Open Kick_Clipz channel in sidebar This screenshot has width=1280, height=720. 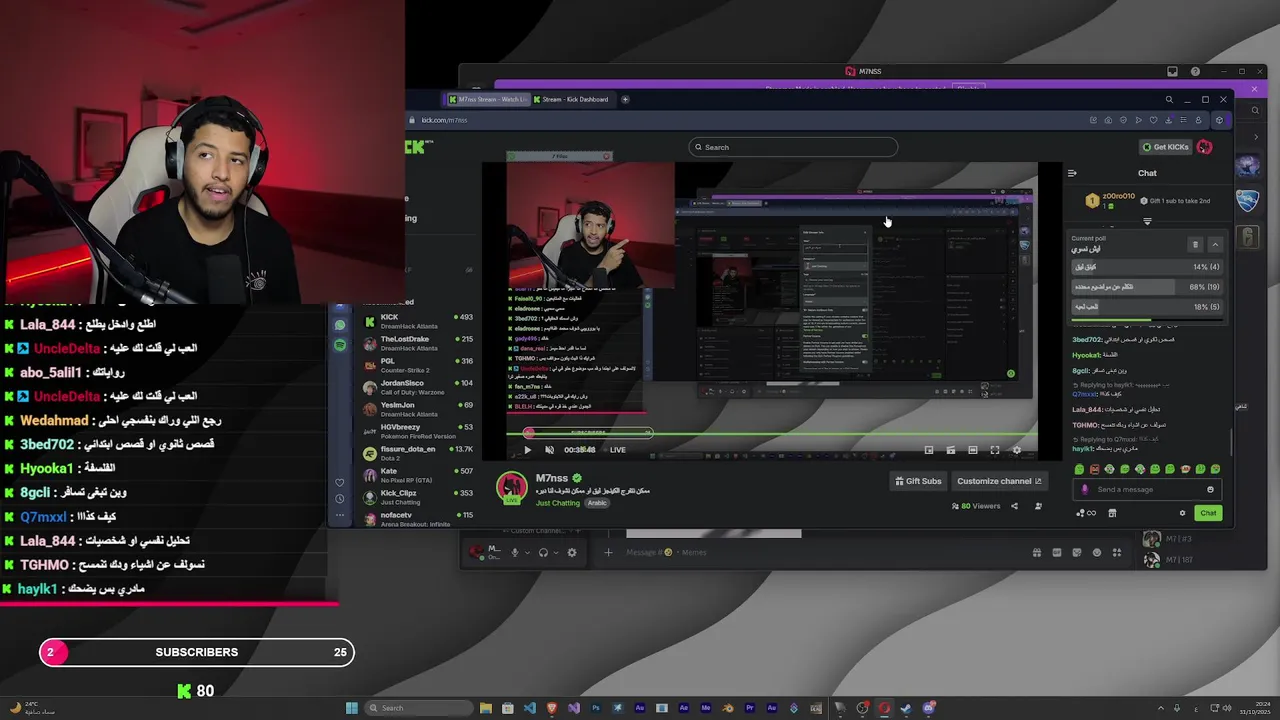pos(417,497)
